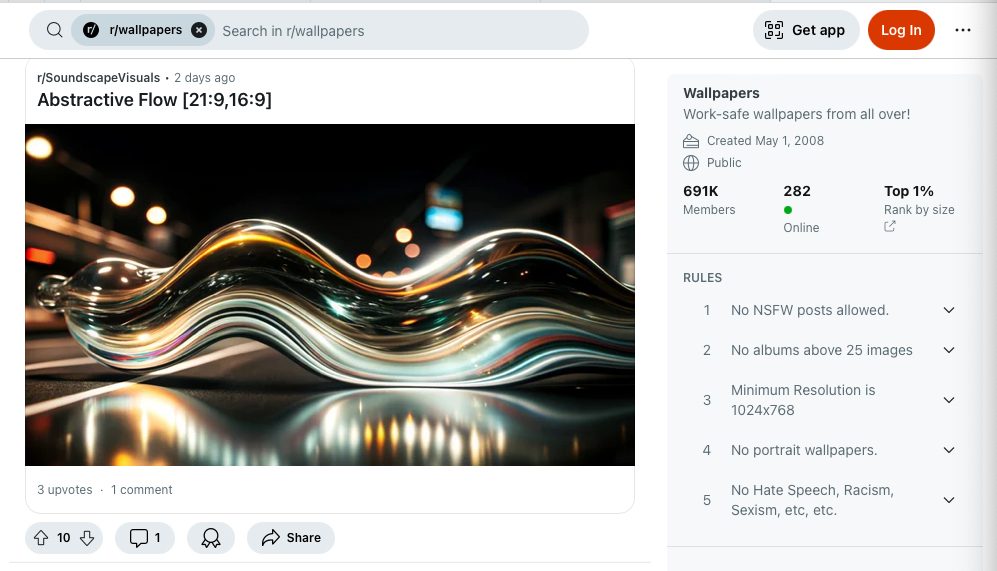Give an award with the ribbon icon

point(211,538)
